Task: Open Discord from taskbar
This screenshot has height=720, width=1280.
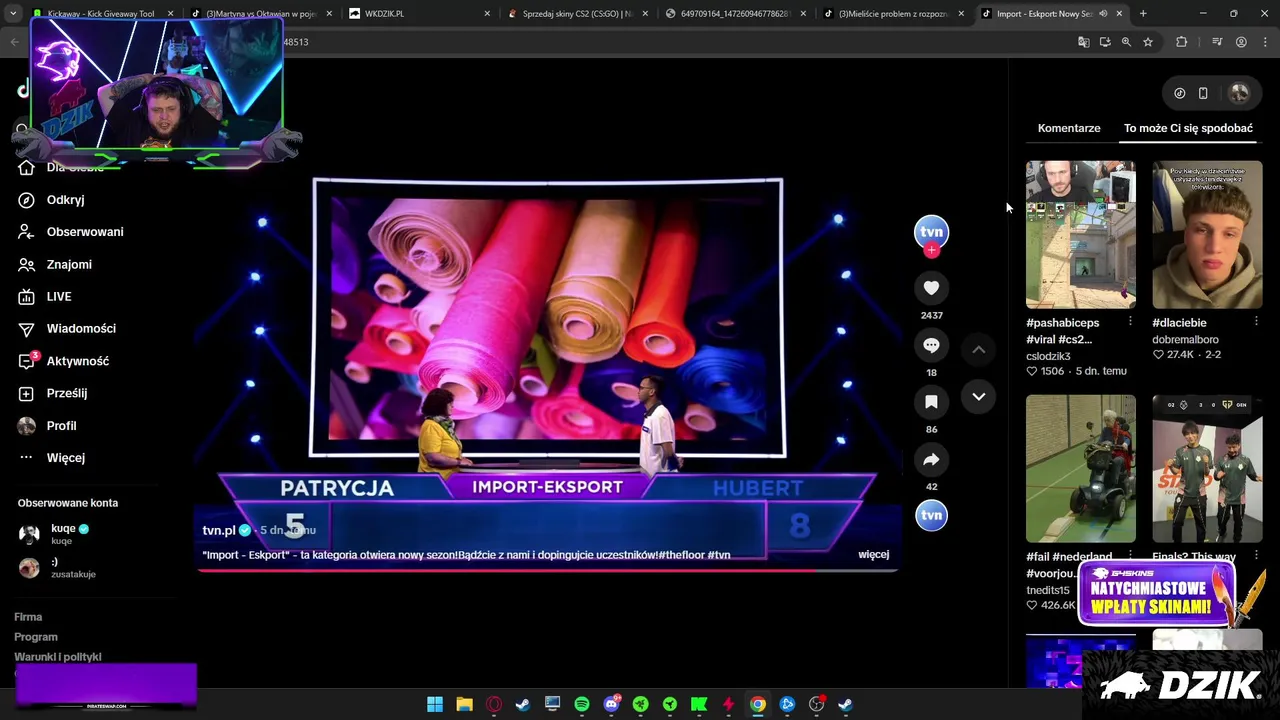Action: click(611, 704)
